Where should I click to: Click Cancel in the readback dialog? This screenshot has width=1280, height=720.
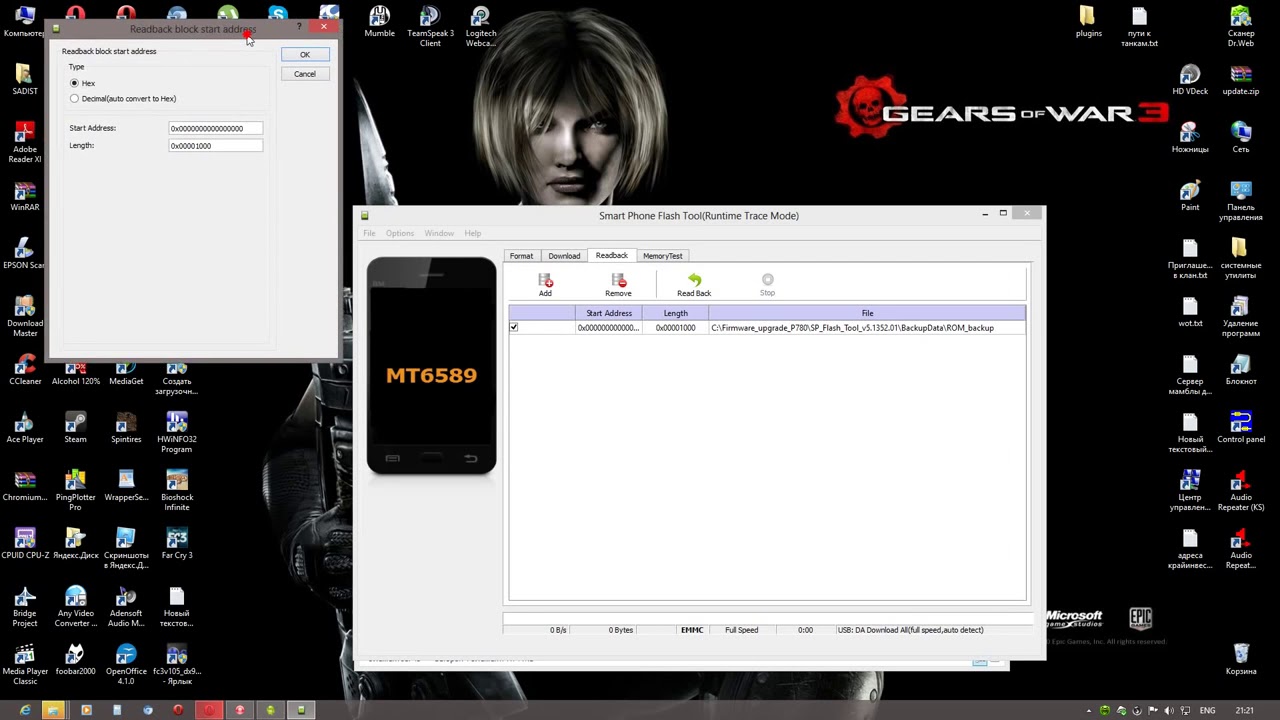click(x=305, y=74)
